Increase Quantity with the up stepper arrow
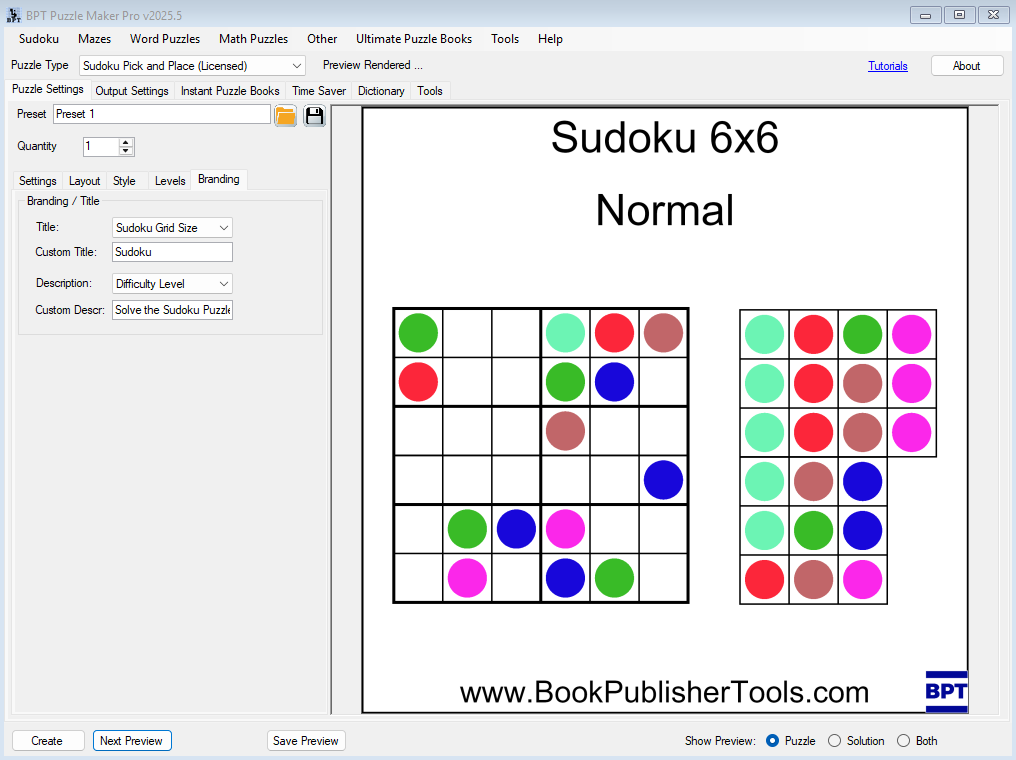1016x760 pixels. (x=125, y=141)
